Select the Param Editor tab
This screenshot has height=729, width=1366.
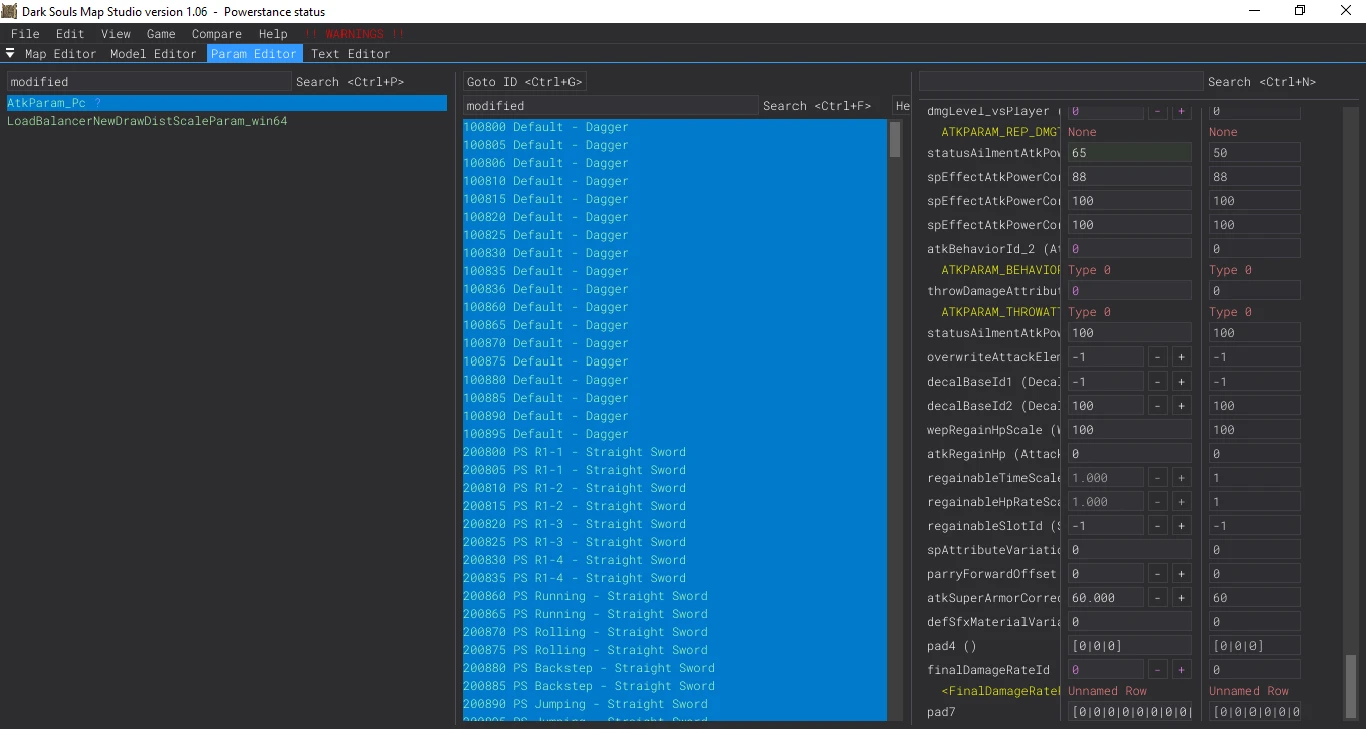point(254,54)
